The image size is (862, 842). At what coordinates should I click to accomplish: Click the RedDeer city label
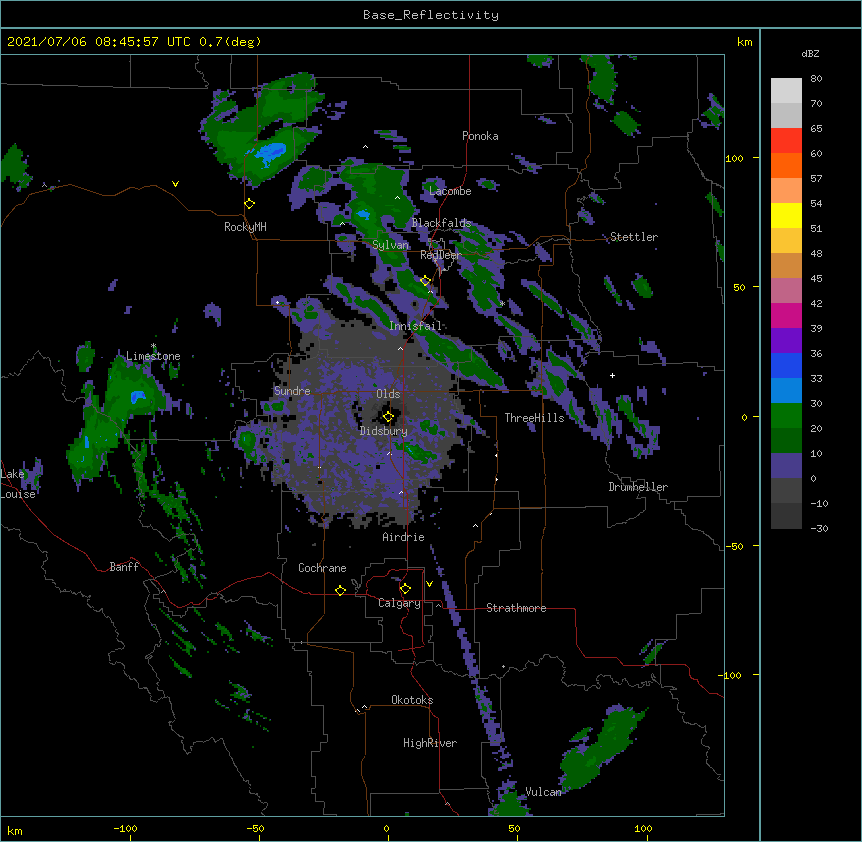click(x=441, y=255)
